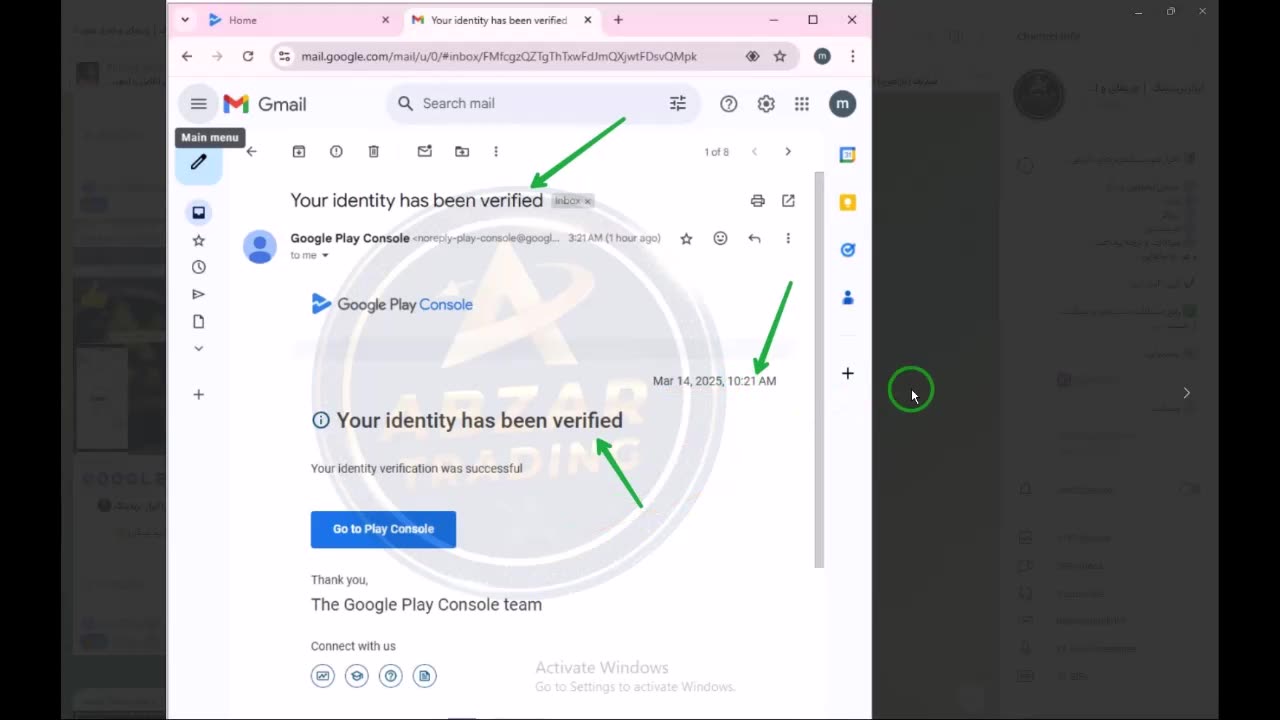Viewport: 1280px width, 720px height.
Task: Open the message More menu beside reply
Action: pyautogui.click(x=788, y=238)
